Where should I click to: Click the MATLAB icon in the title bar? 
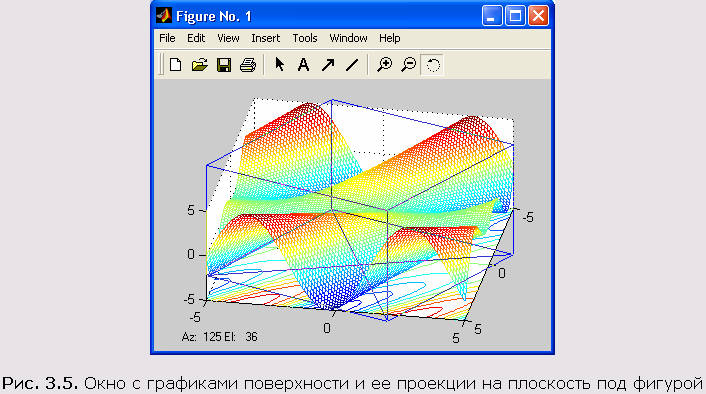(163, 16)
